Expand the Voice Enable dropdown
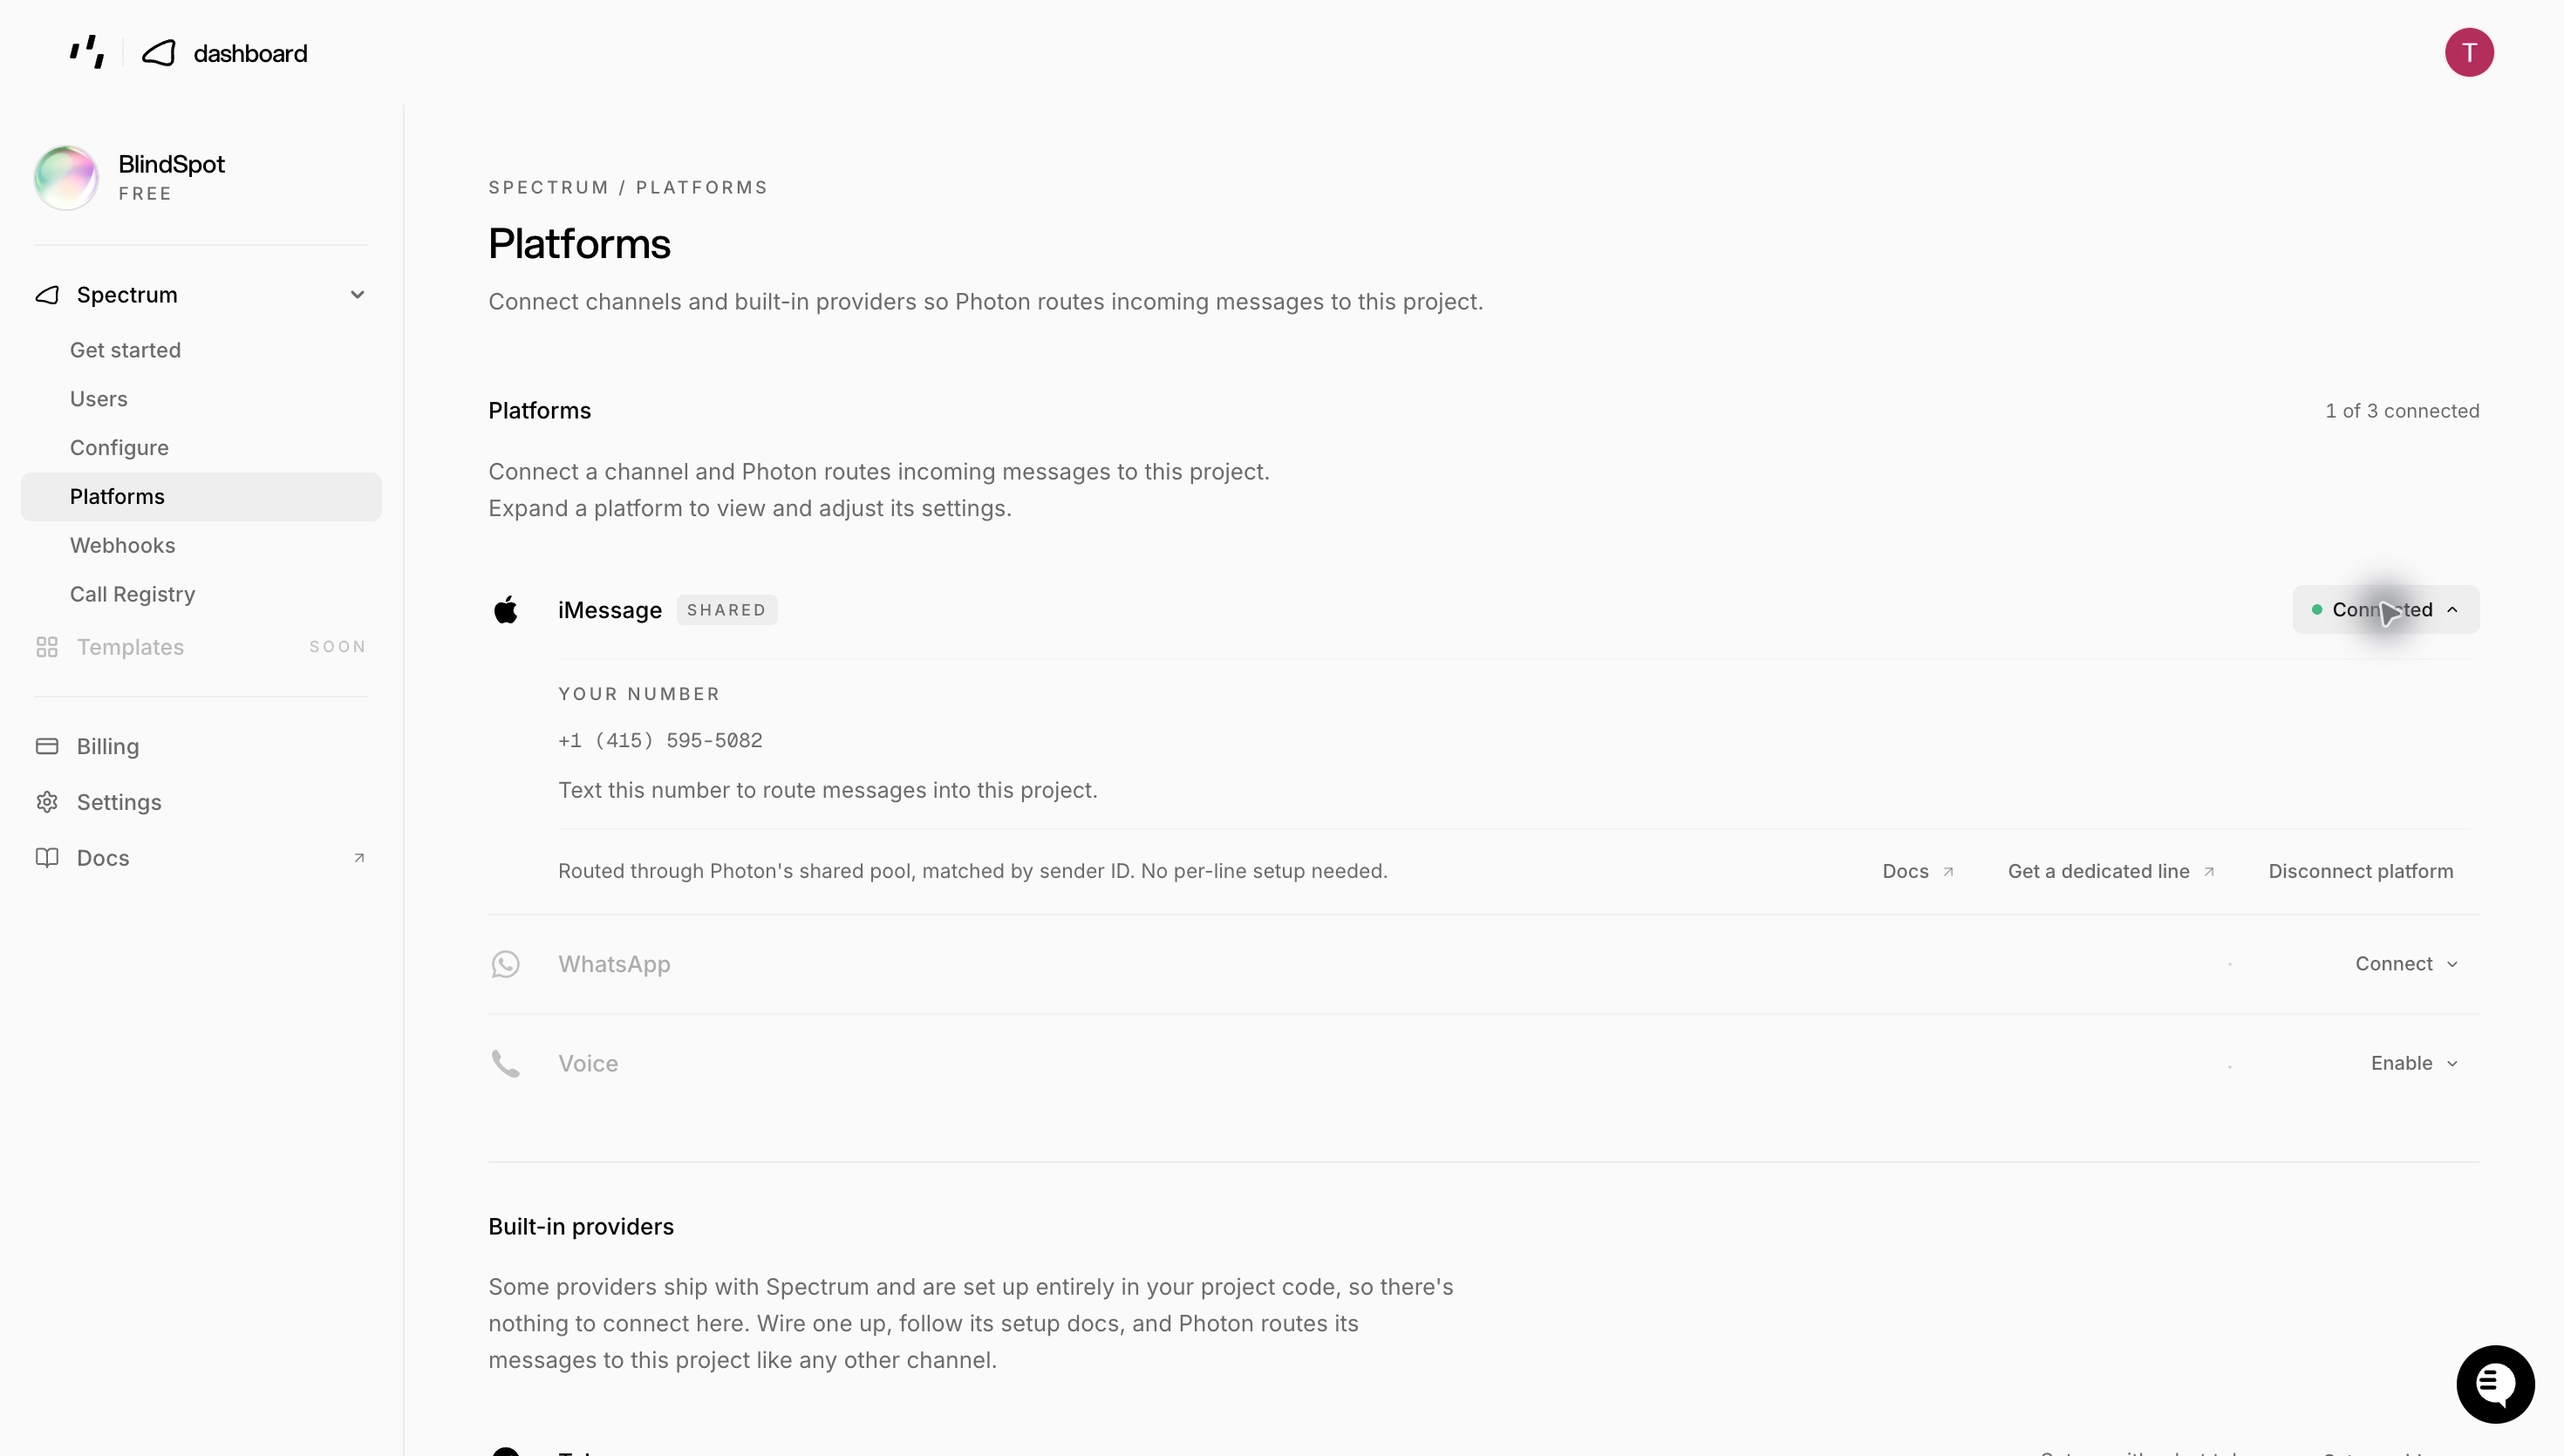2564x1456 pixels. [2413, 1063]
